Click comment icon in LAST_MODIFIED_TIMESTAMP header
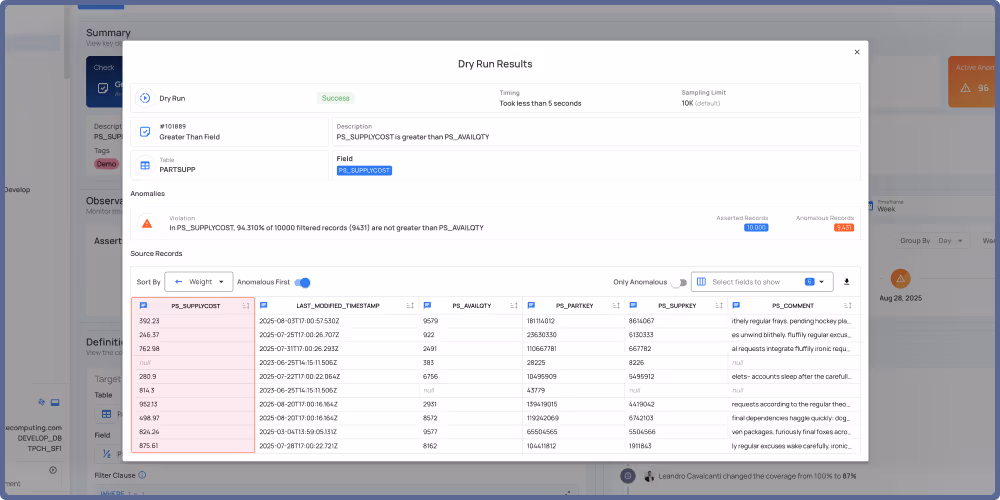This screenshot has width=1000, height=500. [x=263, y=305]
